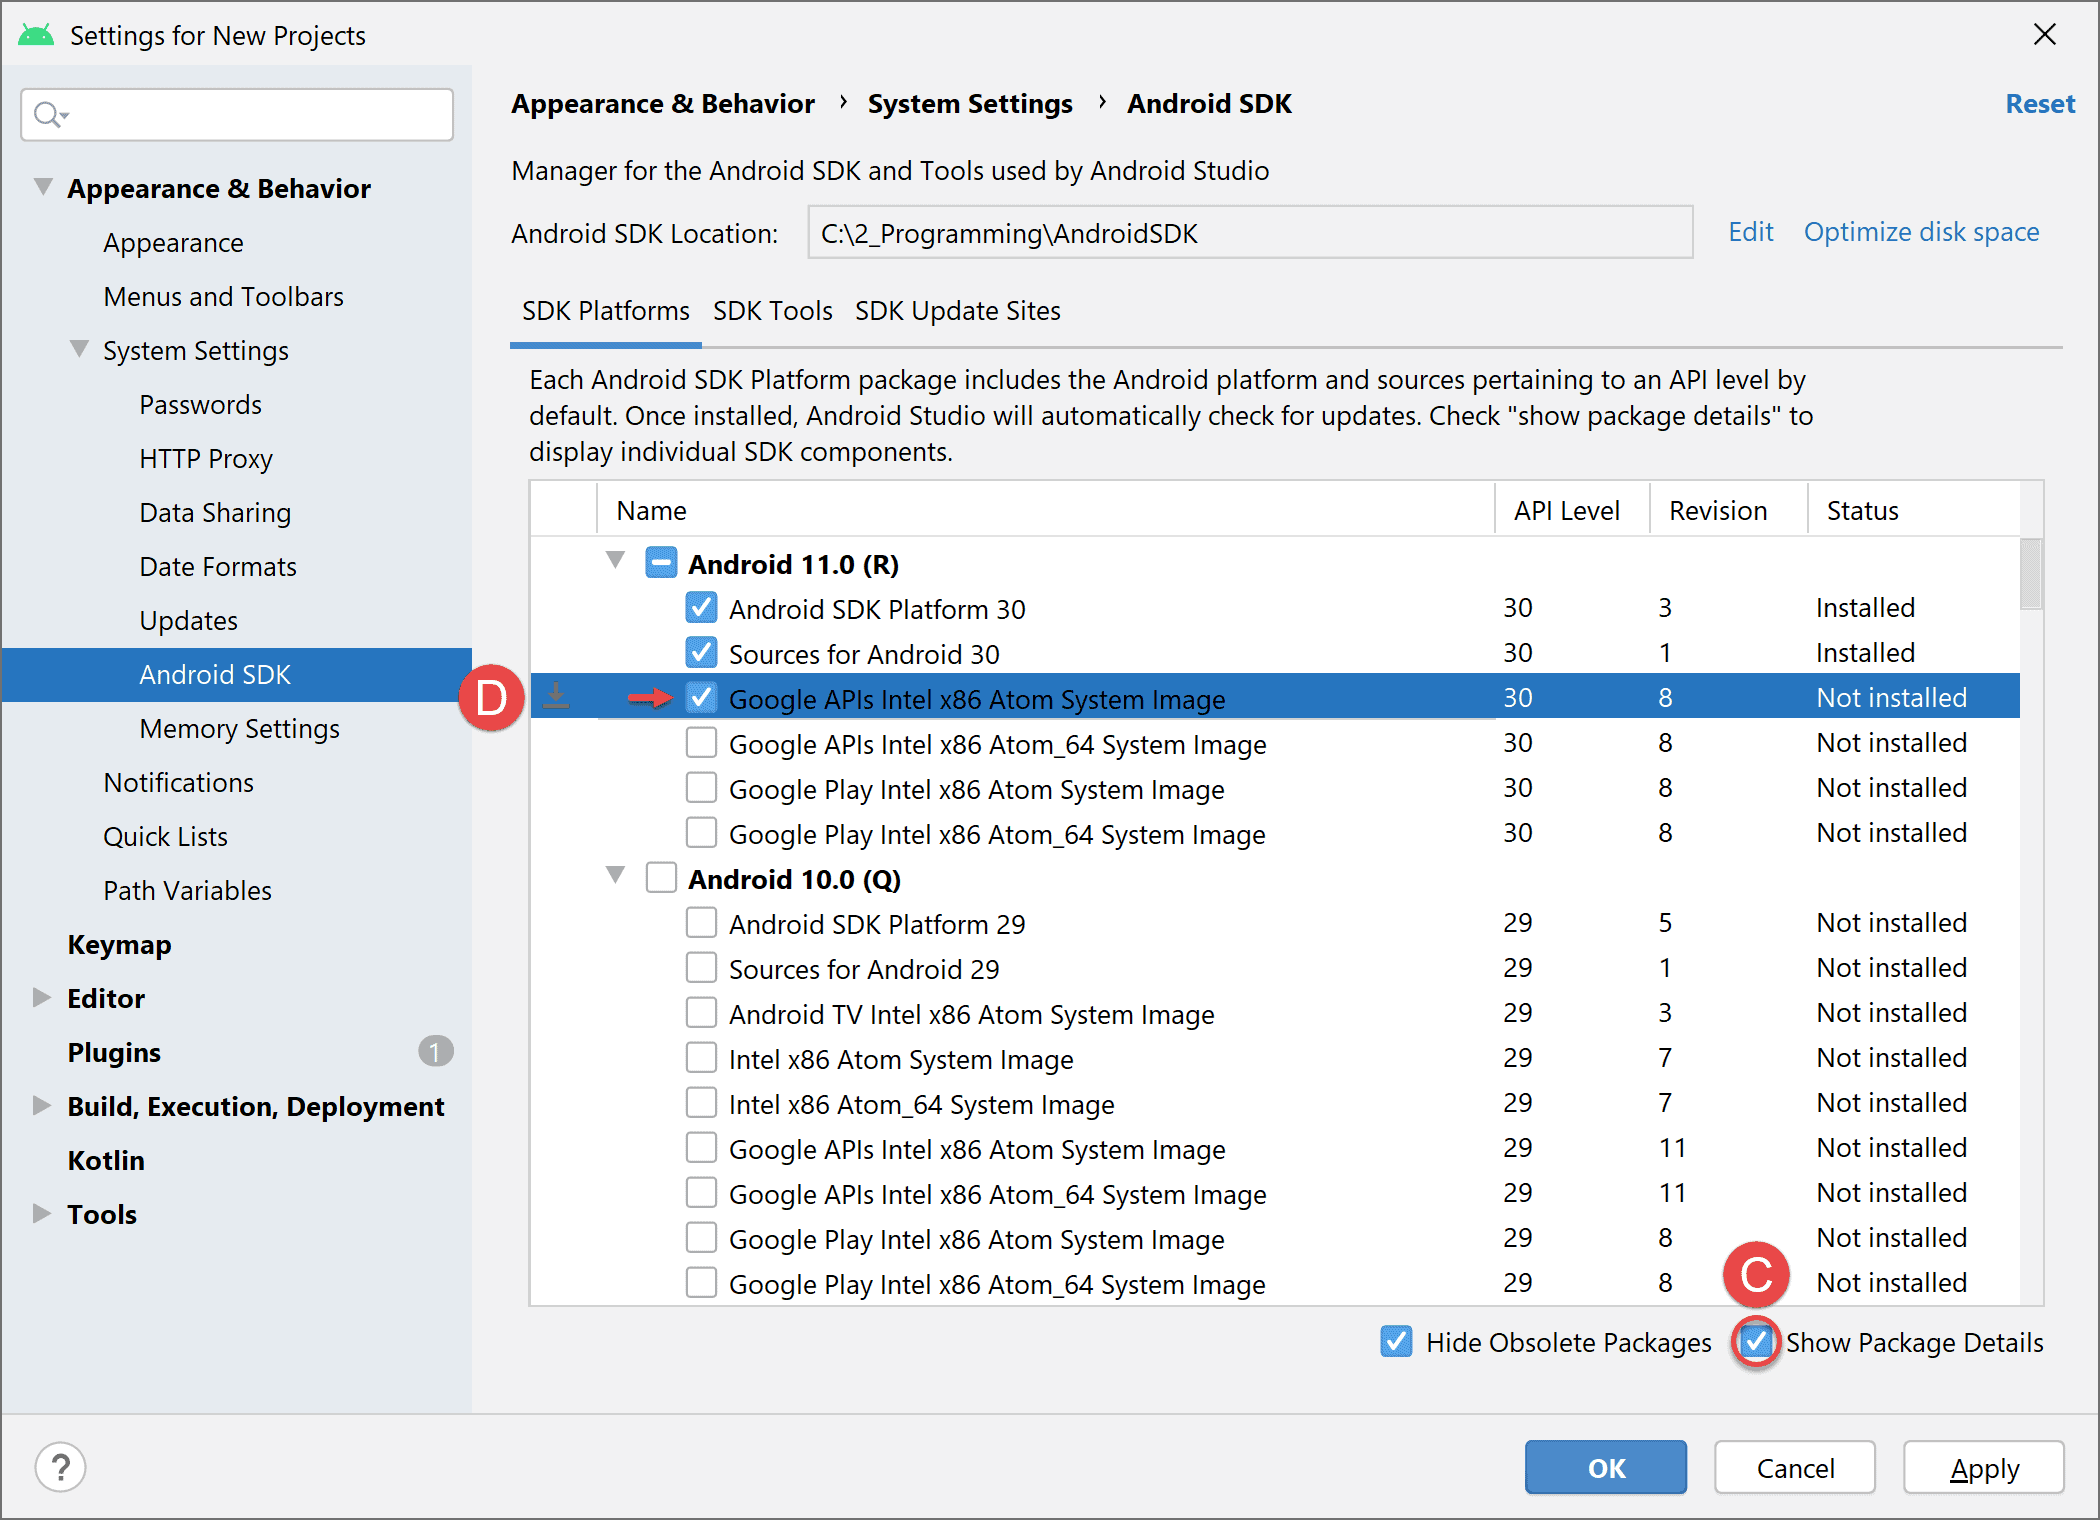Viewport: 2100px width, 1520px height.
Task: Click the Android Studio logo in title bar
Action: [36, 35]
